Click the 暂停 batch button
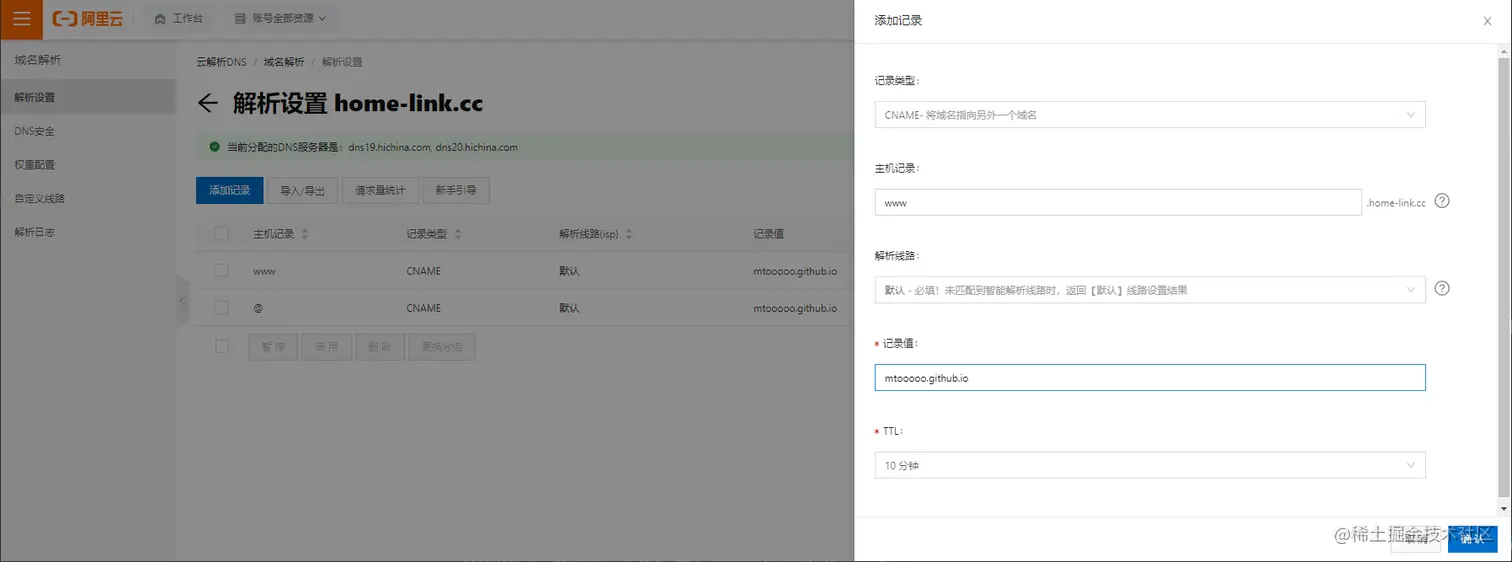1512x562 pixels. [x=273, y=347]
